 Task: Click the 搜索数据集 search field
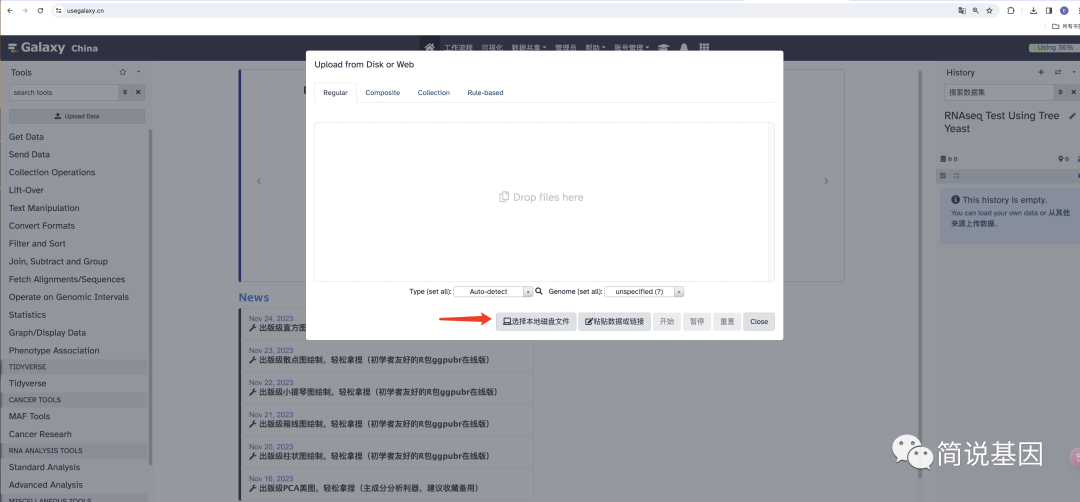[999, 92]
